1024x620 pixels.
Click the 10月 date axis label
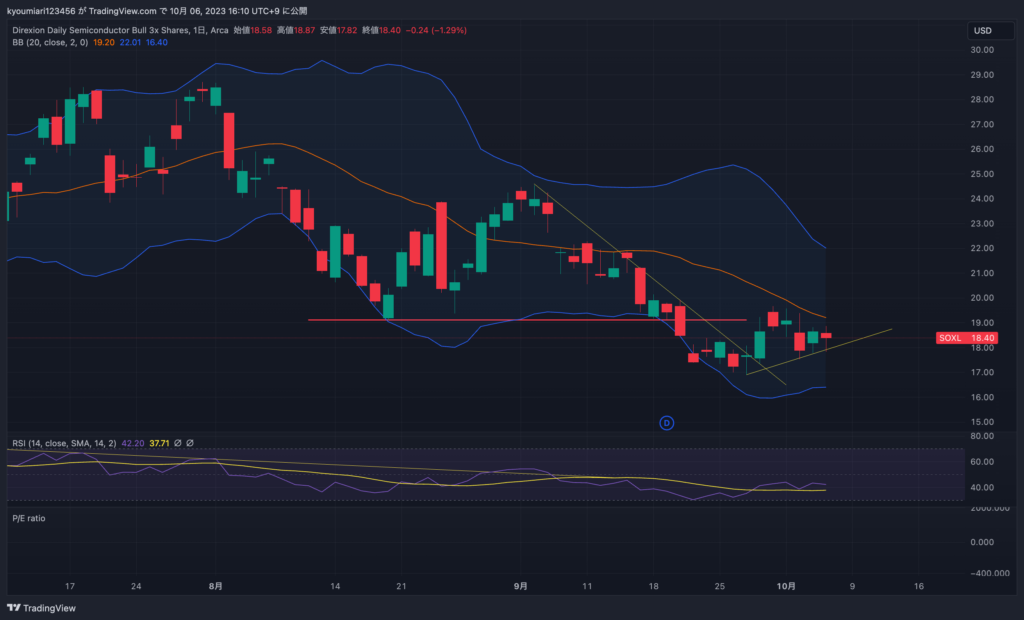786,586
